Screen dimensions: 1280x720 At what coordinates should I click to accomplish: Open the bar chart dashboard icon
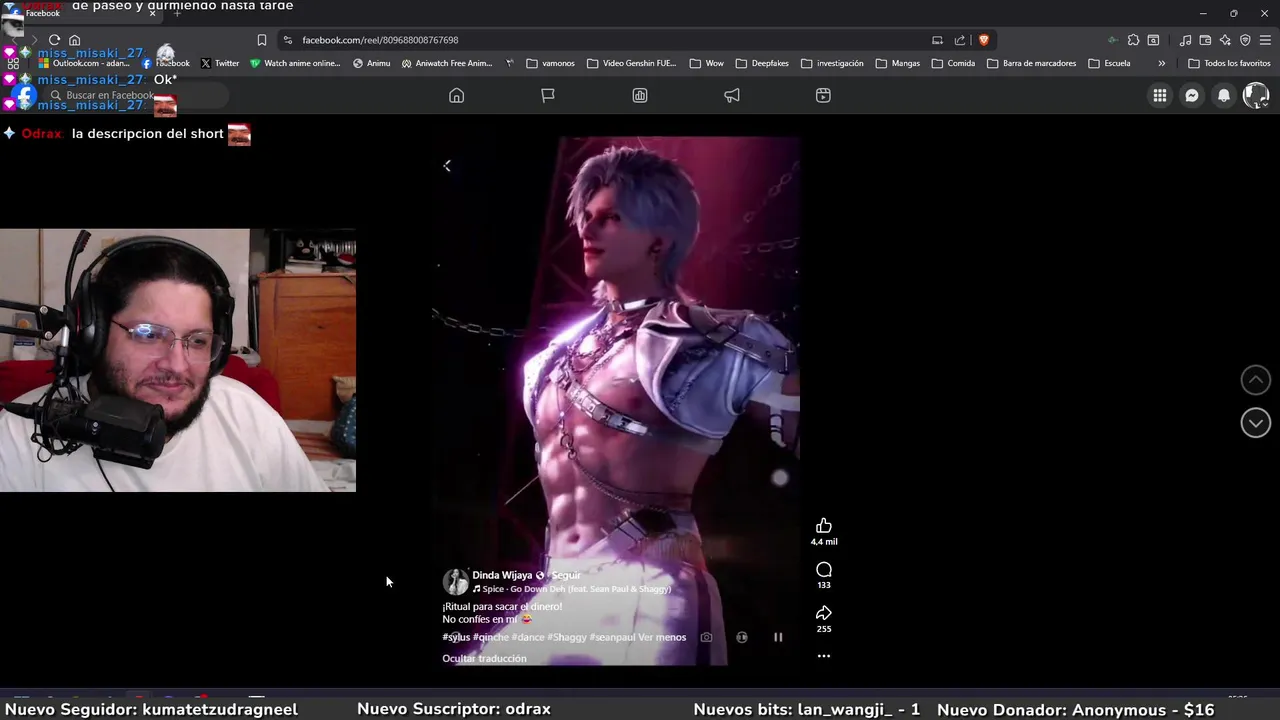(640, 95)
